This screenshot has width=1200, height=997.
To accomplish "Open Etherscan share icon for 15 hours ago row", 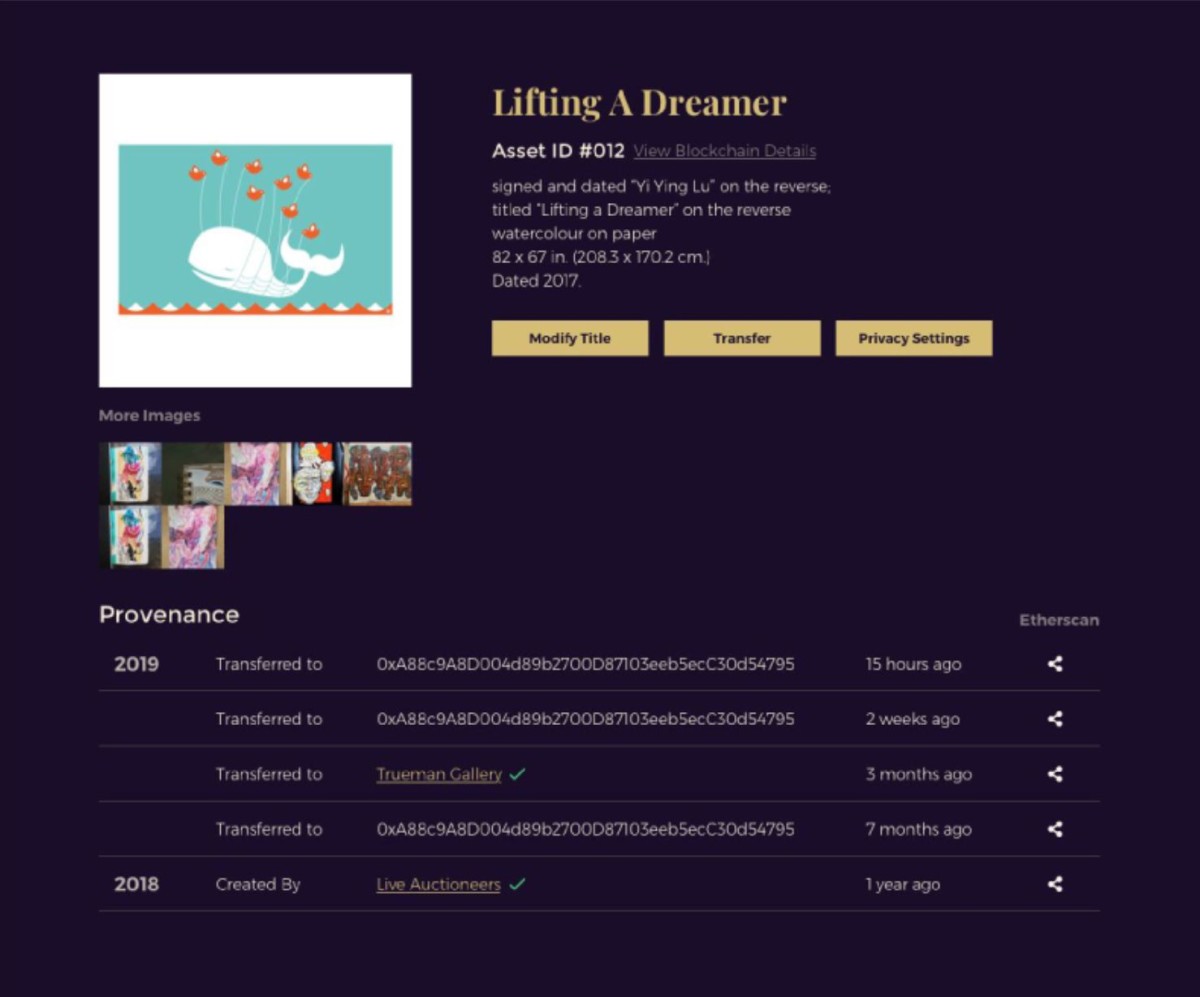I will [1055, 664].
